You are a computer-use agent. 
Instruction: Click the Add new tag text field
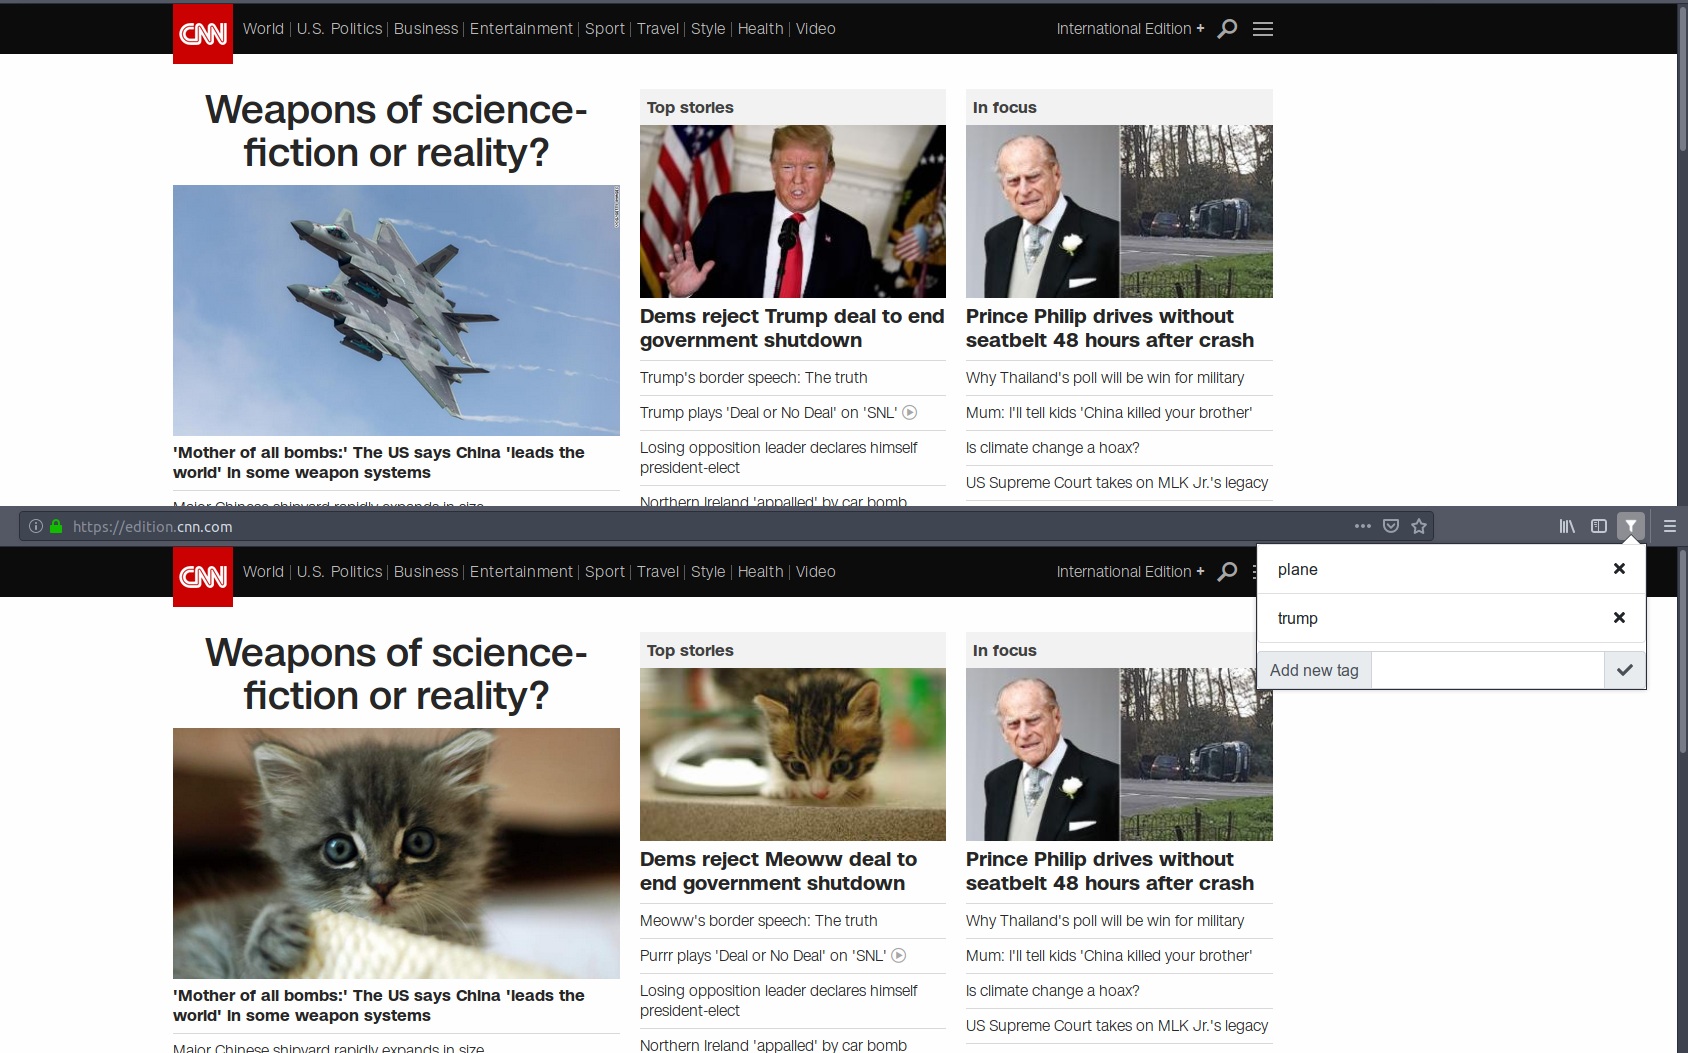(1487, 670)
